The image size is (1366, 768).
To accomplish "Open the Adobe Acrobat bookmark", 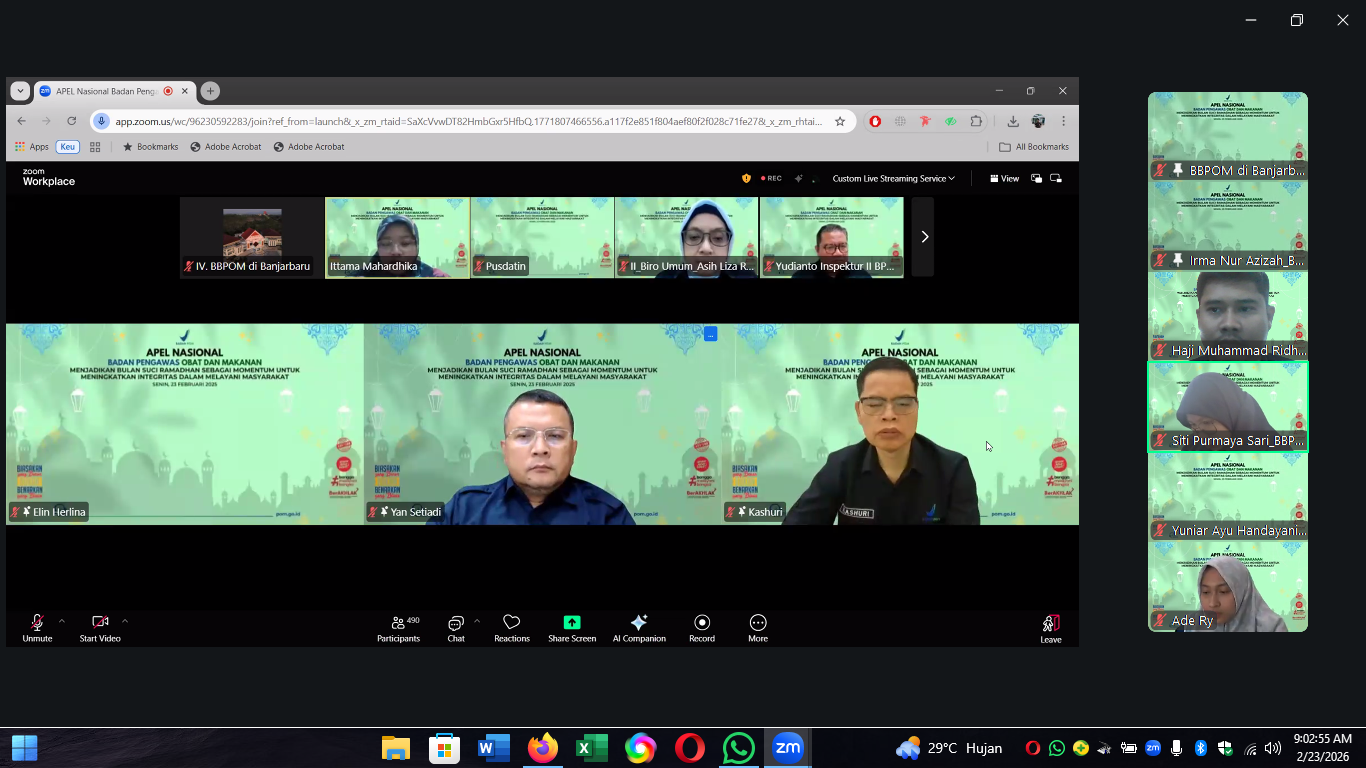I will (226, 147).
